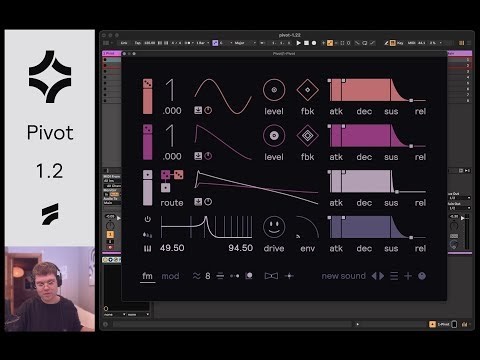
Task: Toggle the Key map mode button in Ableton
Action: click(400, 43)
